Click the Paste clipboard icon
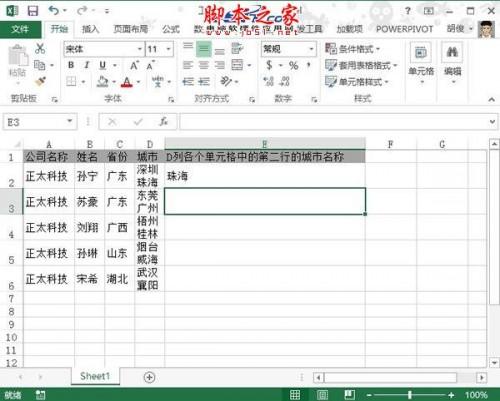500x401 pixels. 18,56
